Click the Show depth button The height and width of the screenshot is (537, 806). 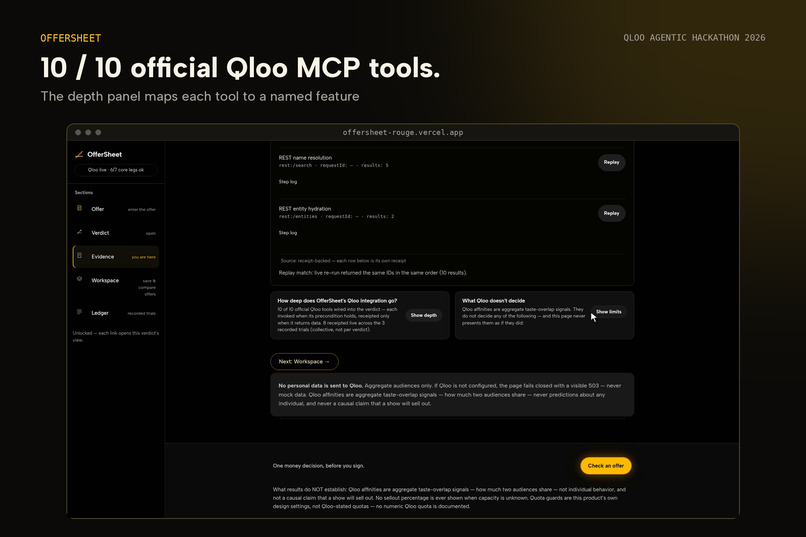click(x=424, y=316)
